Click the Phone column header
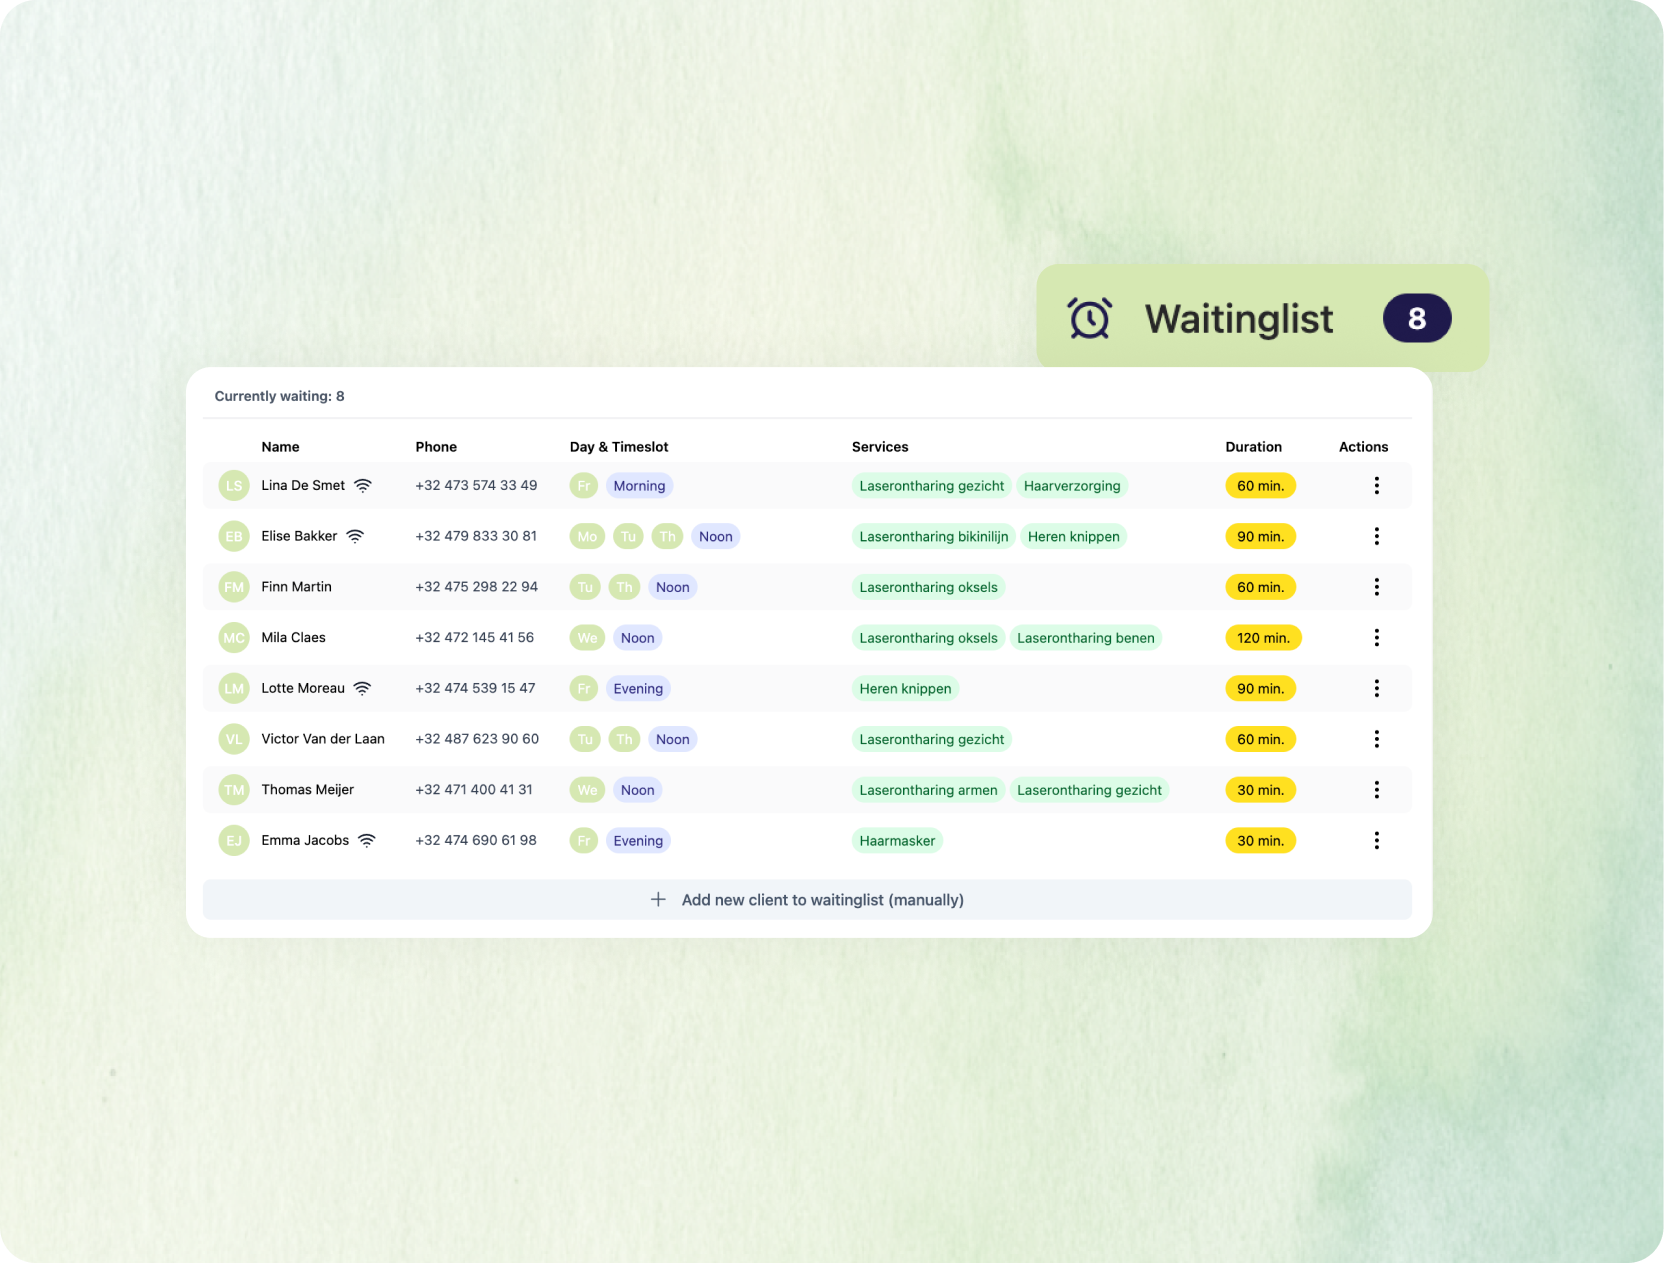This screenshot has width=1664, height=1263. [x=436, y=447]
